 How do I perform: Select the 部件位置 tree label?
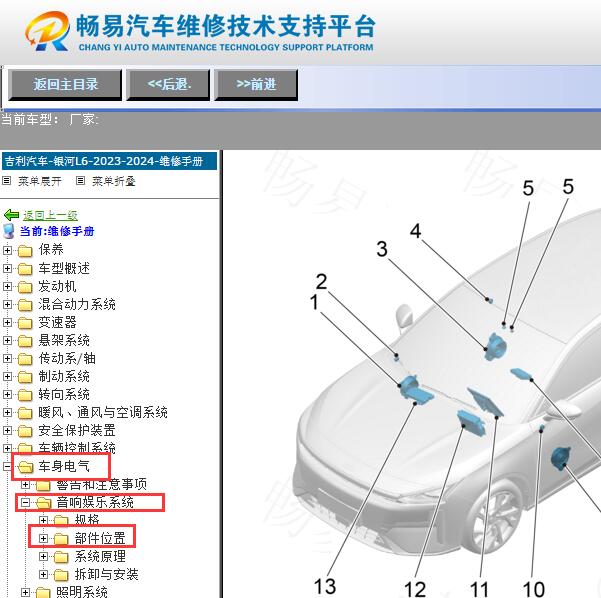pyautogui.click(x=100, y=538)
